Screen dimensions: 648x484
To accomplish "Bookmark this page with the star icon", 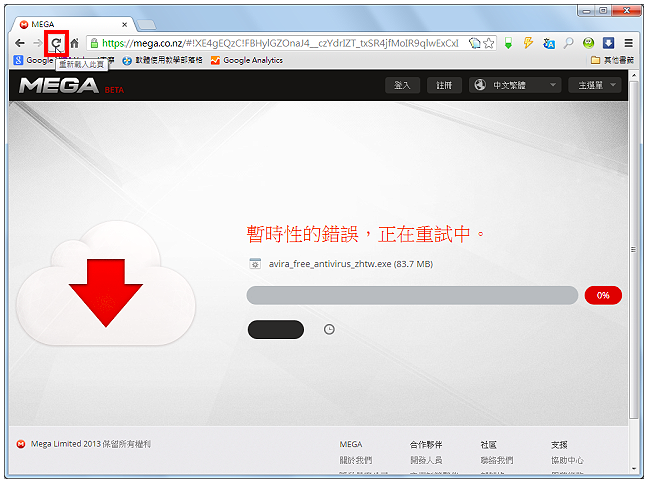I will (489, 43).
